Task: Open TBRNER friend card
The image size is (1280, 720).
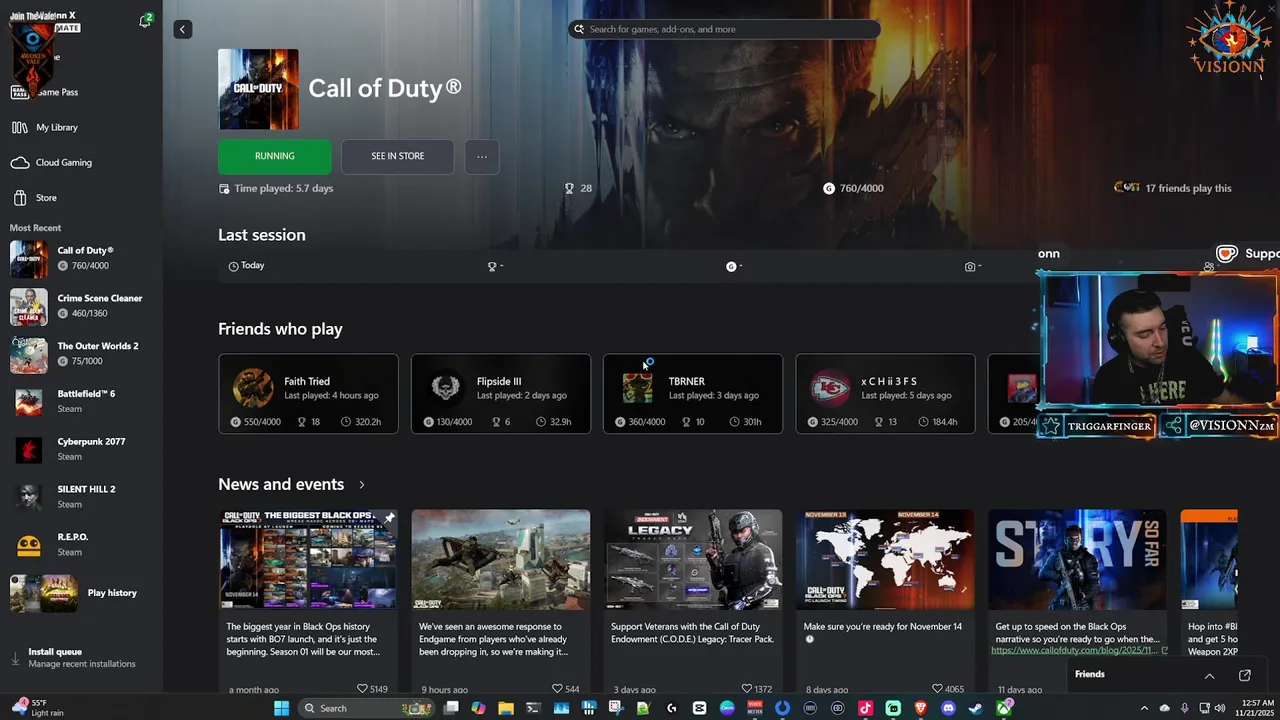Action: point(693,394)
